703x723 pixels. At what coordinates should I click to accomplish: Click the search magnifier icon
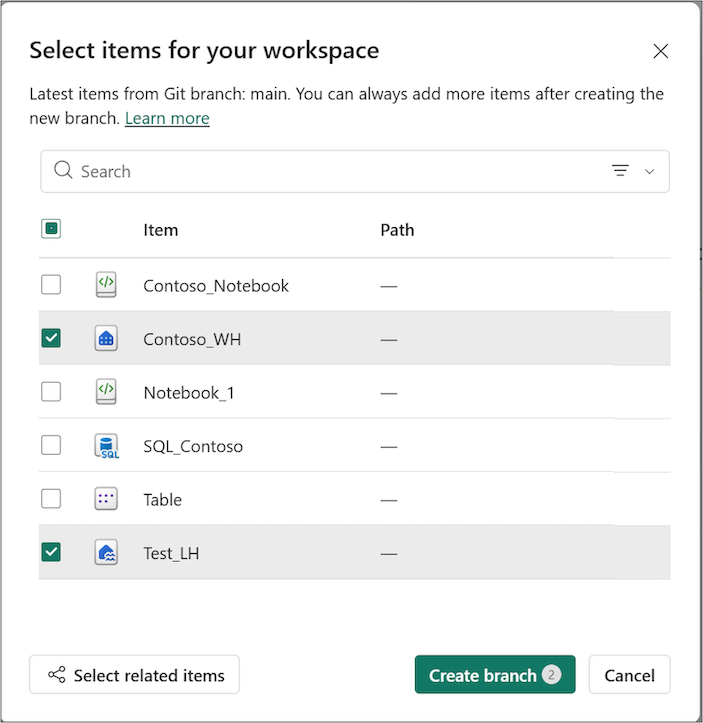click(x=63, y=170)
